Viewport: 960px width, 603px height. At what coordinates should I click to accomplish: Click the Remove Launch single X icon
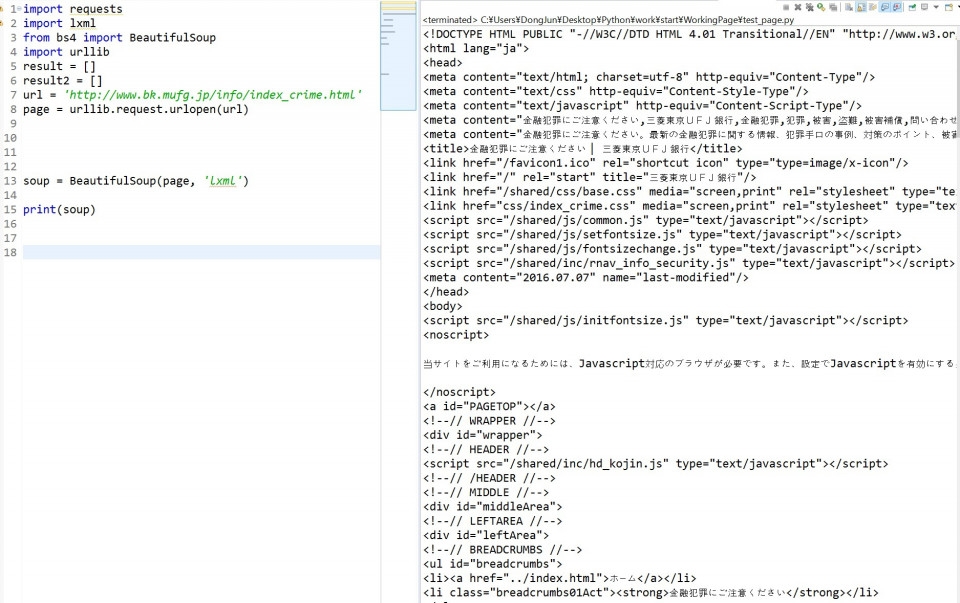[798, 7]
